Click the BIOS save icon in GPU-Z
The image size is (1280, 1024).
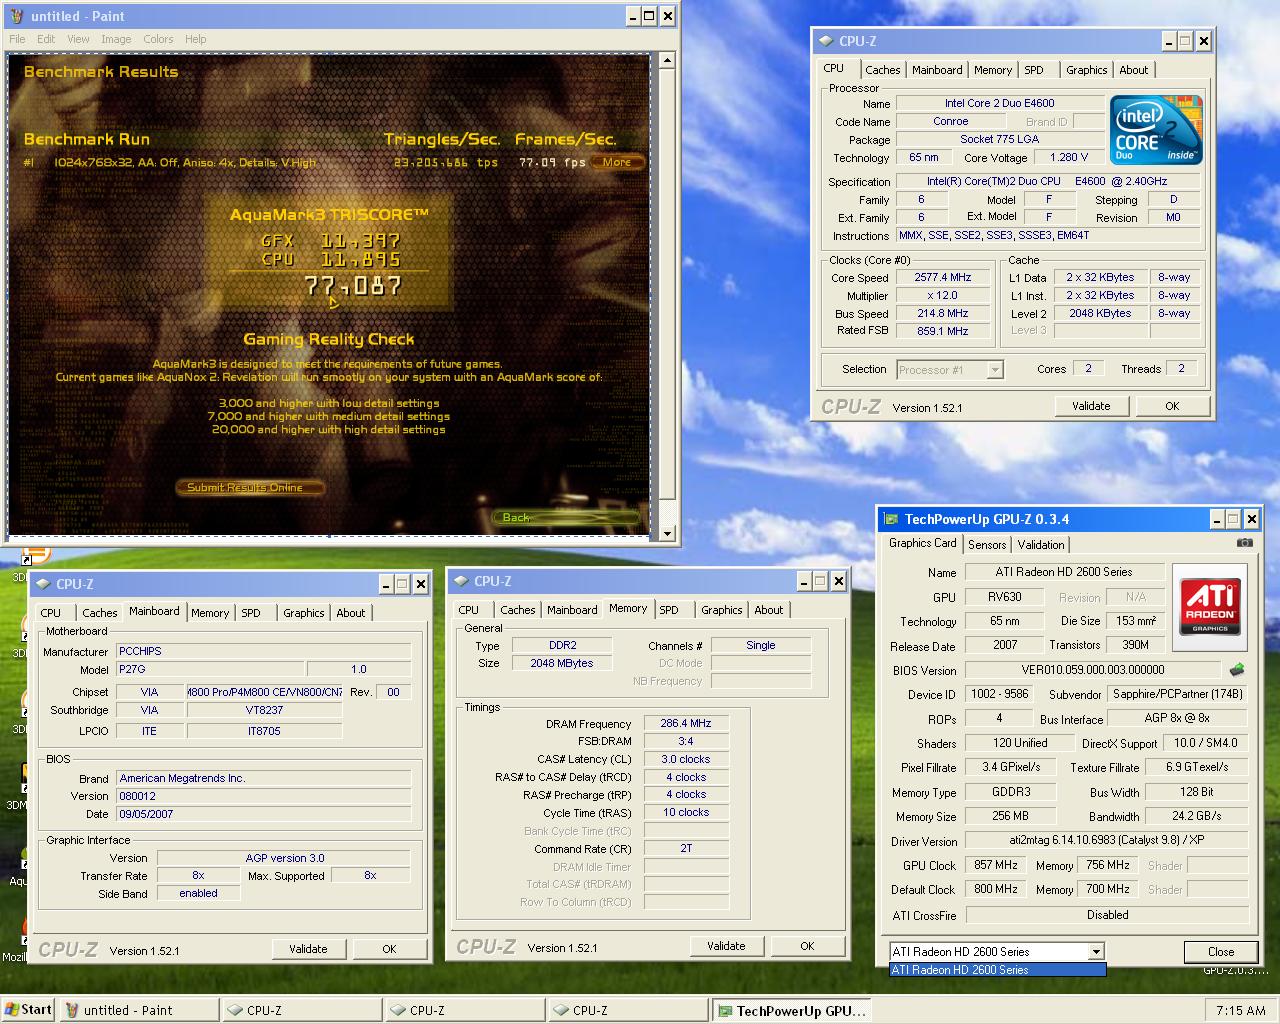pyautogui.click(x=1238, y=670)
